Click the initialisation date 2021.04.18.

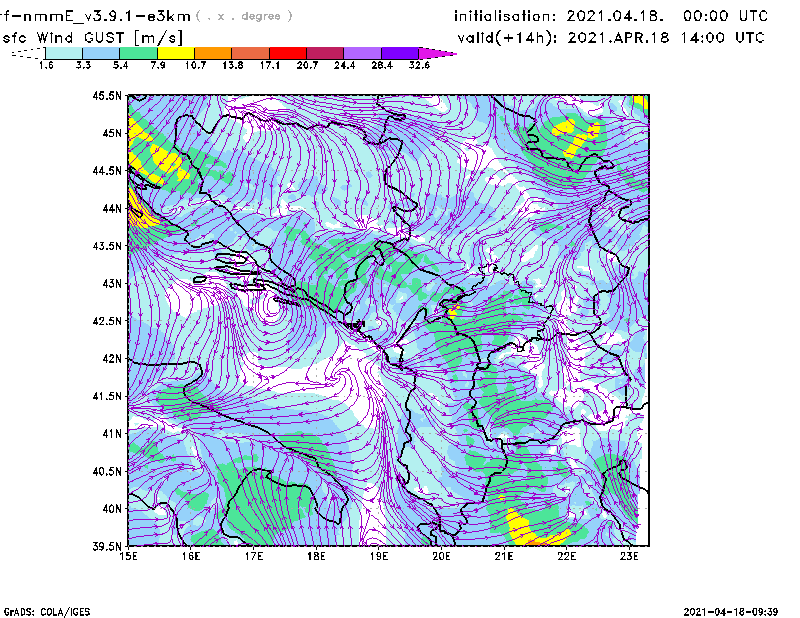pyautogui.click(x=615, y=16)
